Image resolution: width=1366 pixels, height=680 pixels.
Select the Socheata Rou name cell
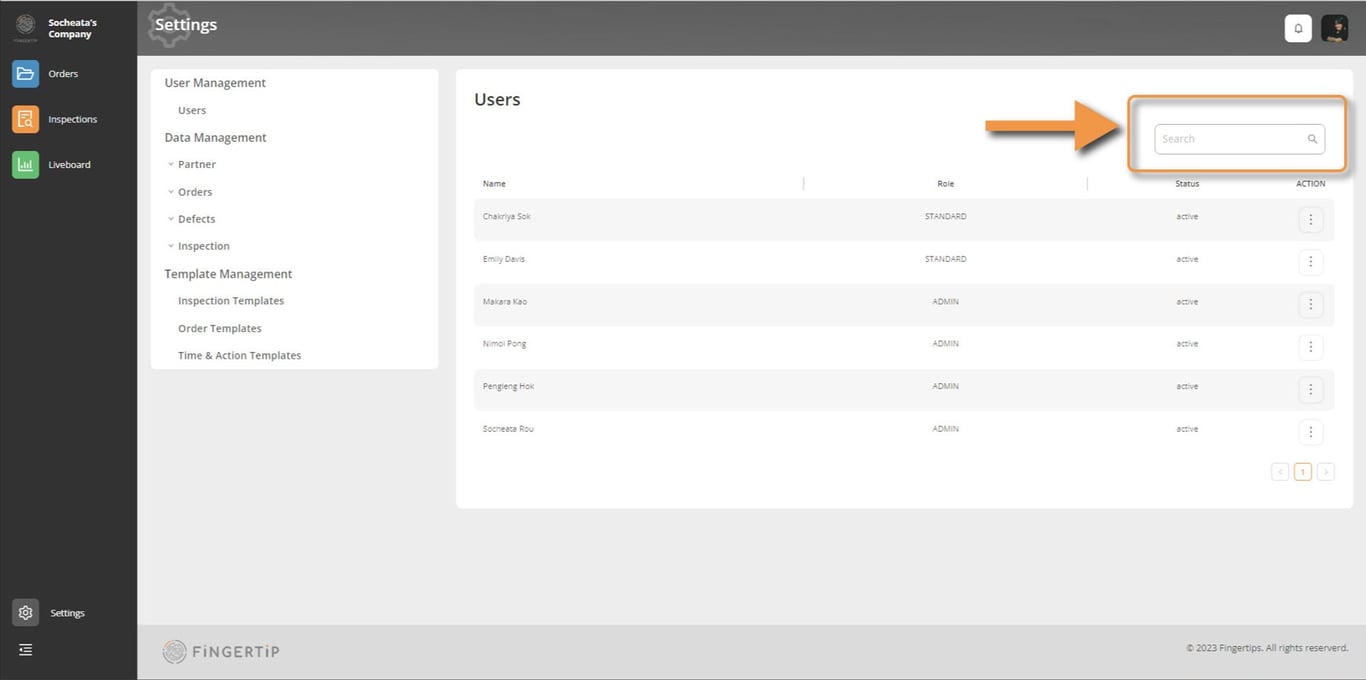508,429
